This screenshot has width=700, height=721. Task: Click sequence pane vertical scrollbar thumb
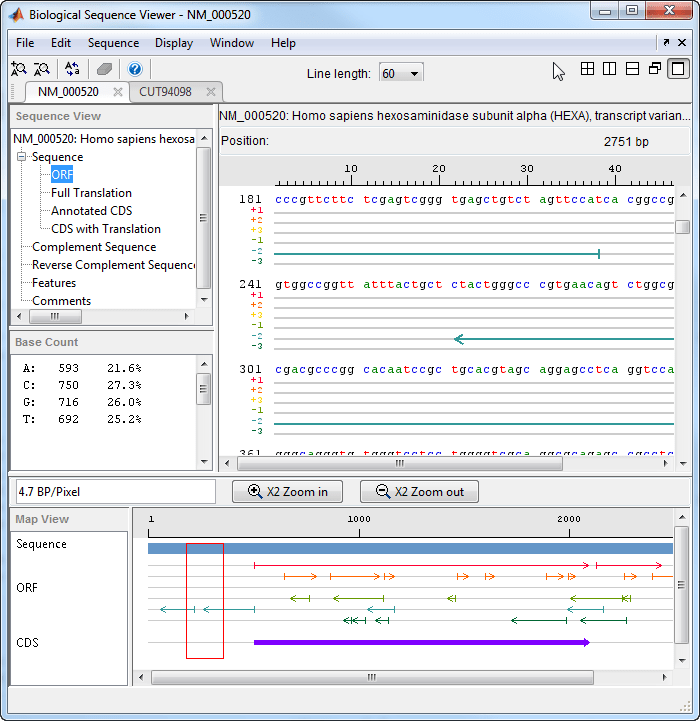683,227
